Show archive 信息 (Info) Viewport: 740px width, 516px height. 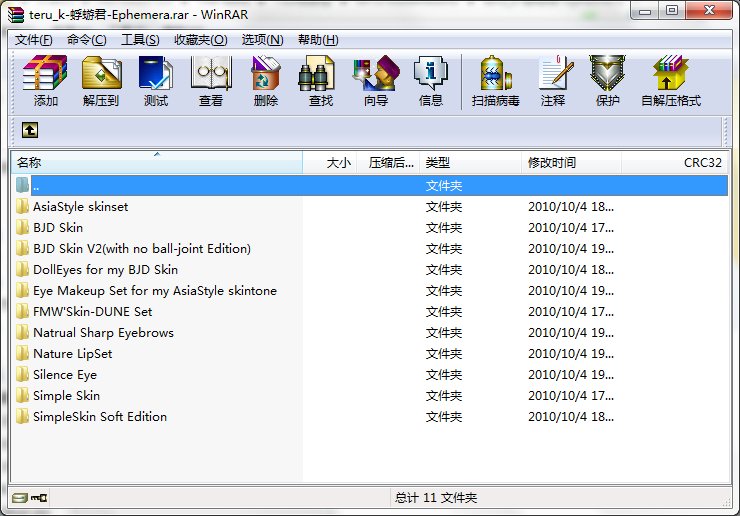(x=430, y=81)
